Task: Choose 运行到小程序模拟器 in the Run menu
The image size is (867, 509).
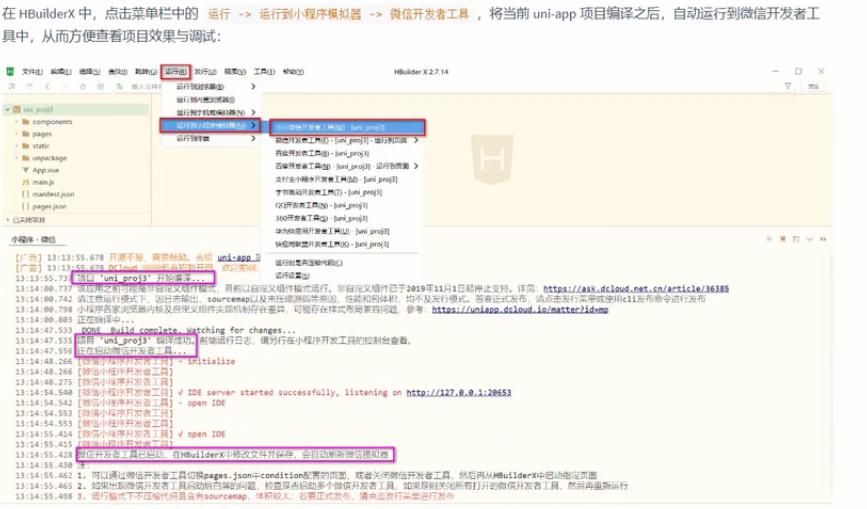Action: click(211, 125)
